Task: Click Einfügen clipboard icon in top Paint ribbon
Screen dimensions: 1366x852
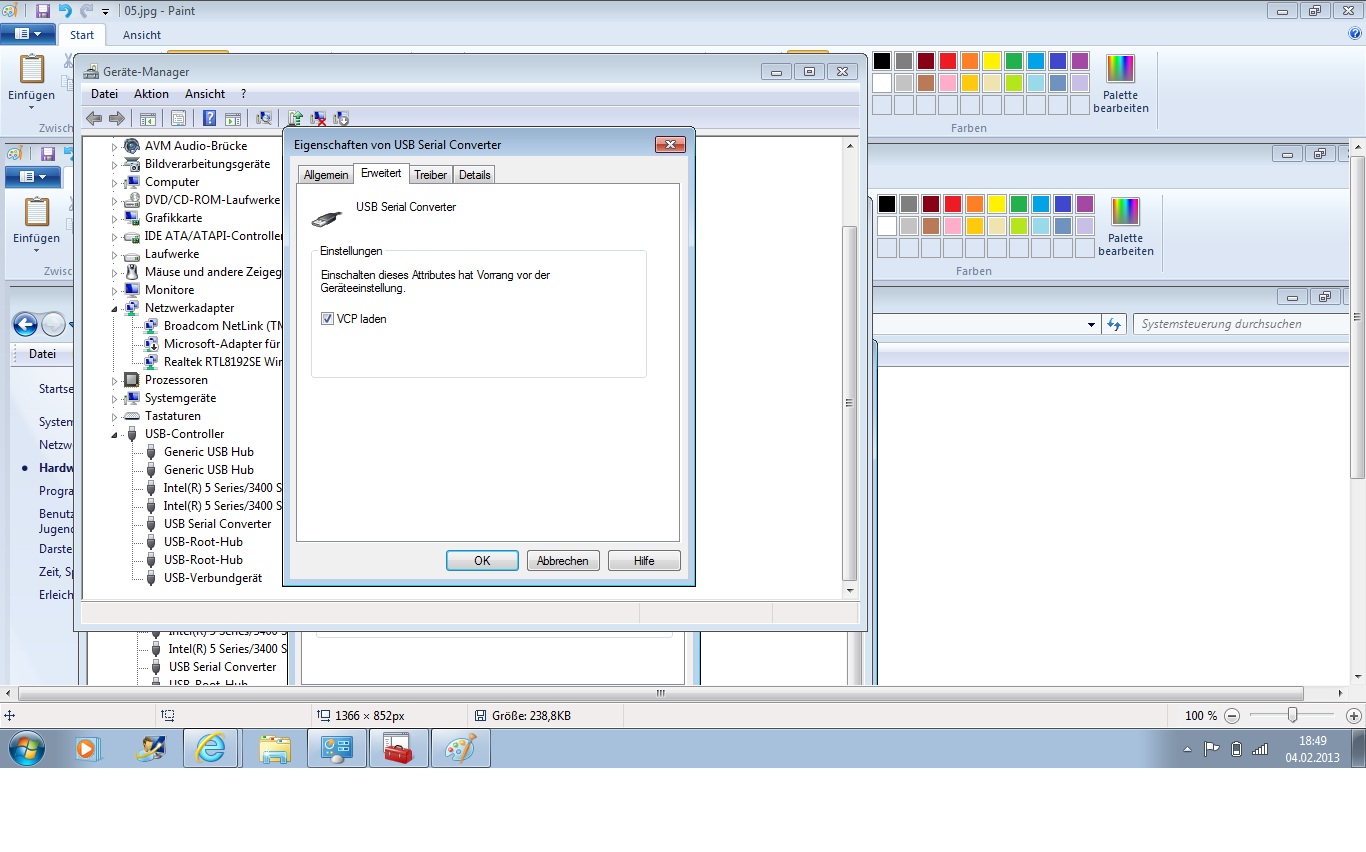Action: 32,70
